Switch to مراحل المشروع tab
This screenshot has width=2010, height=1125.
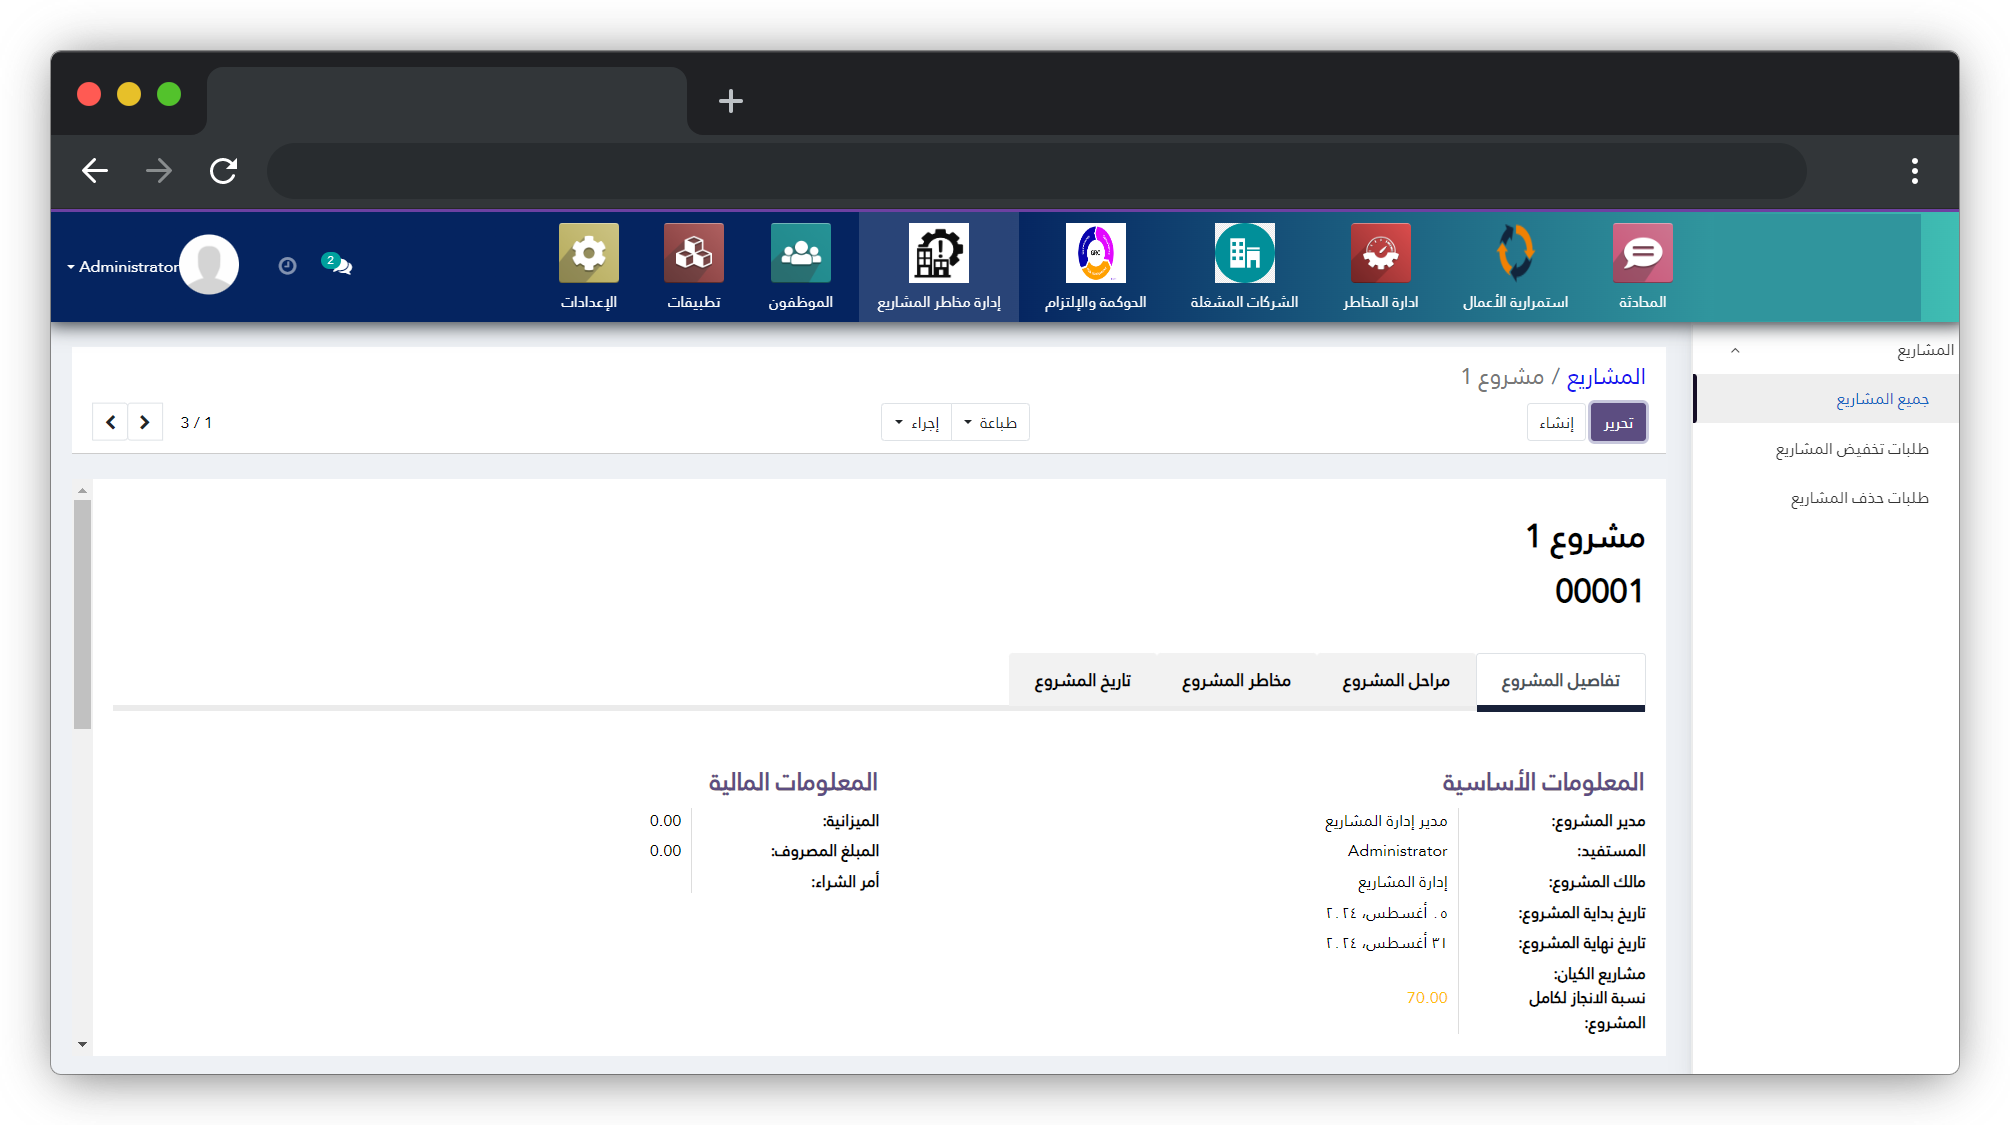pos(1396,681)
